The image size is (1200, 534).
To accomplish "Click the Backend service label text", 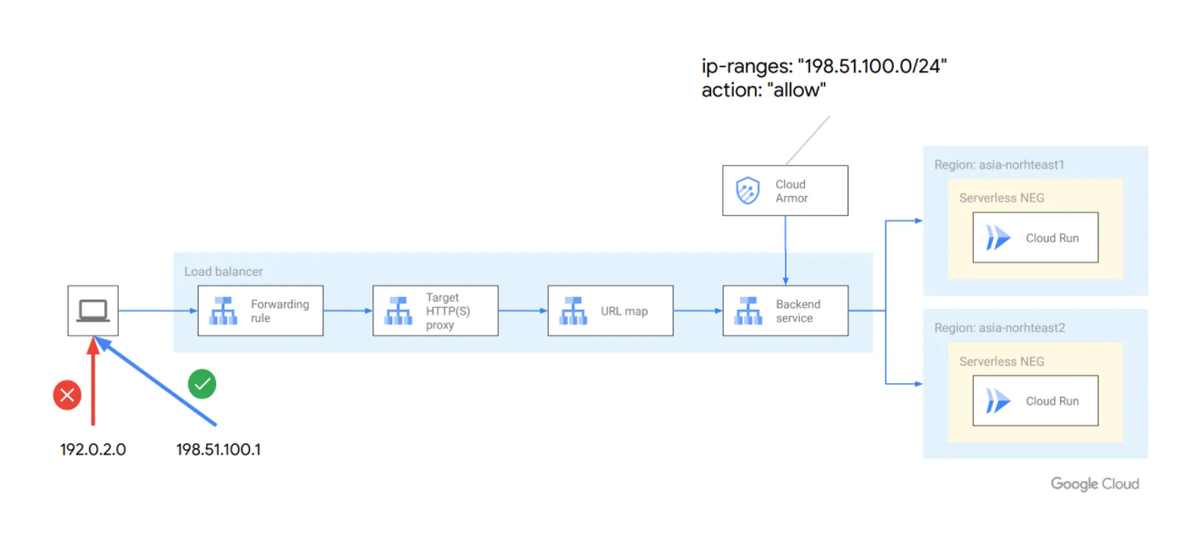I will (x=798, y=311).
